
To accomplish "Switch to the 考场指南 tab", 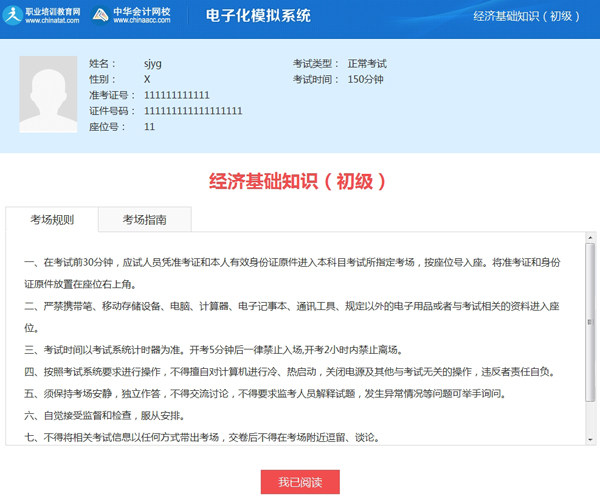I will coord(145,220).
